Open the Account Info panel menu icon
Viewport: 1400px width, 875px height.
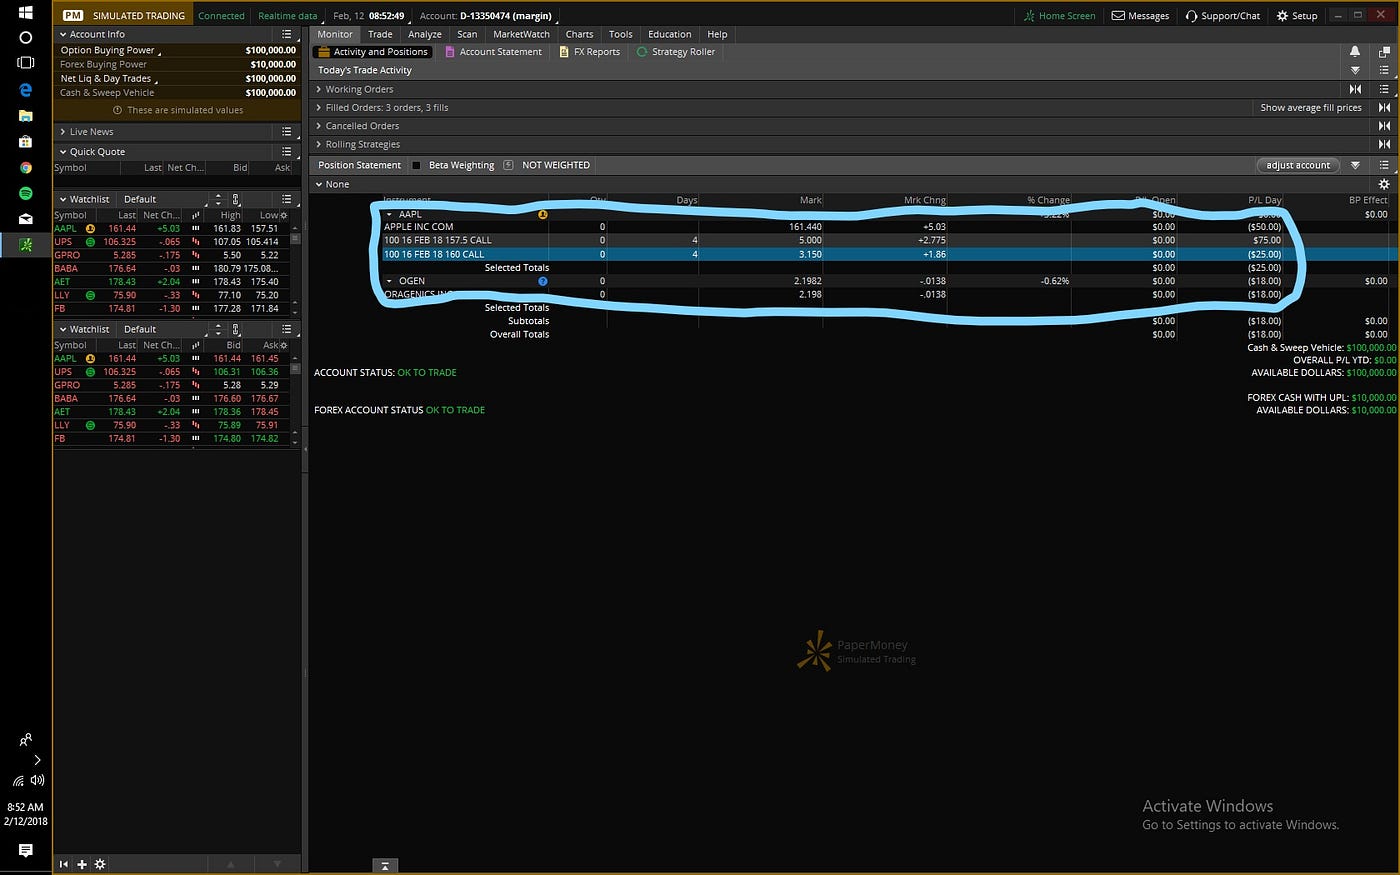click(x=287, y=33)
